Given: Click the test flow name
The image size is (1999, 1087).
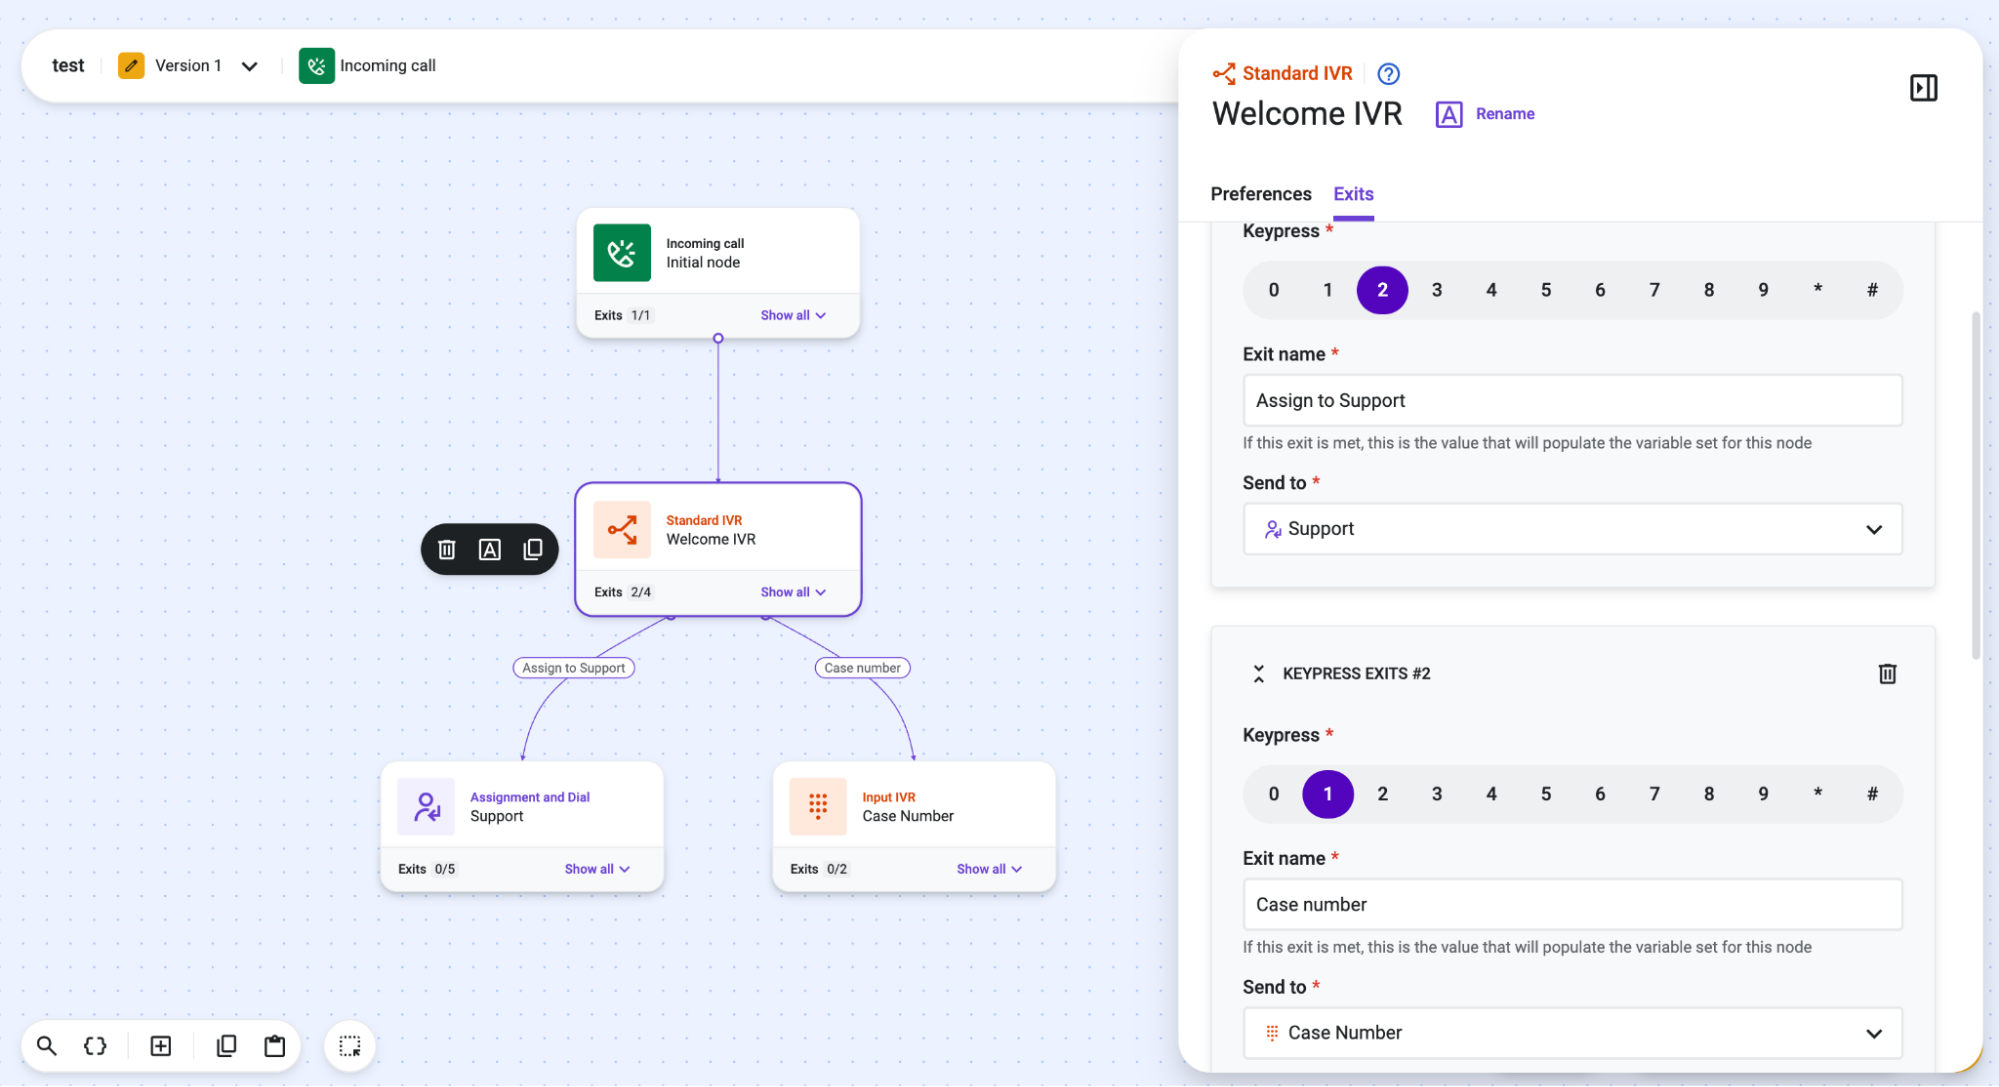Looking at the screenshot, I should [x=68, y=66].
